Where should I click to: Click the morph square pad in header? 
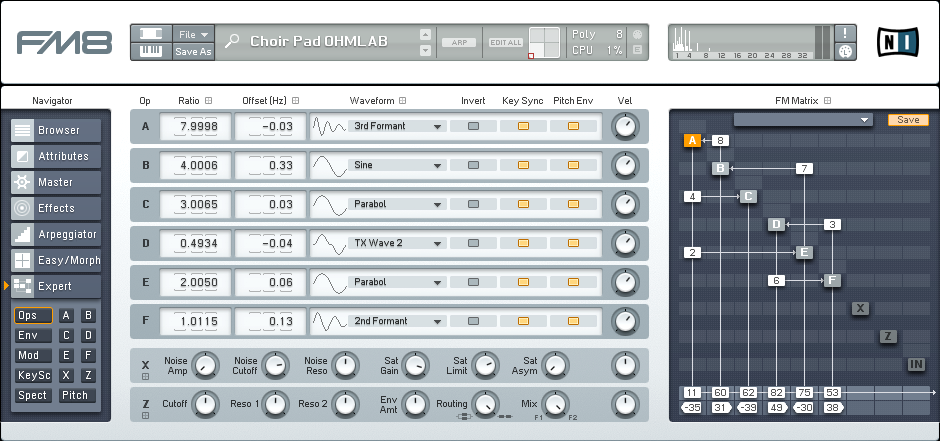pyautogui.click(x=544, y=43)
